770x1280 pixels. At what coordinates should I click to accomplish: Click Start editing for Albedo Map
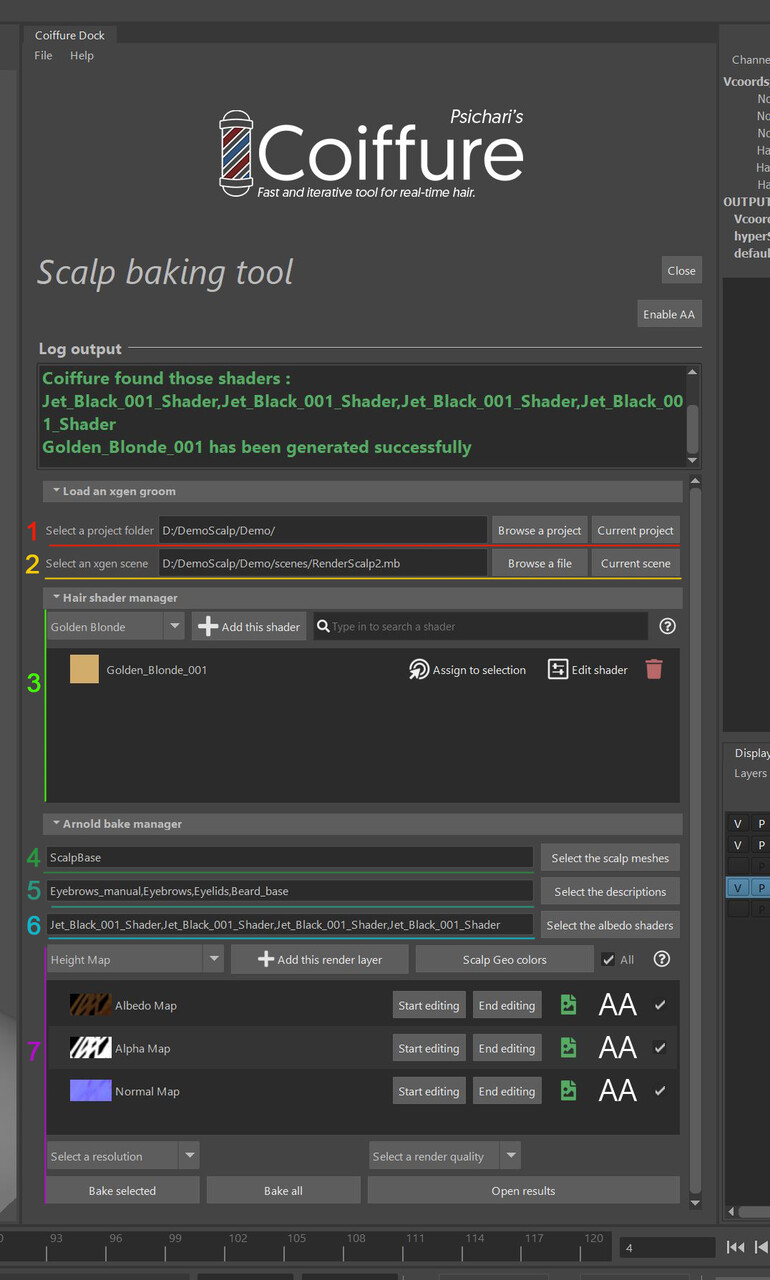(x=429, y=1005)
